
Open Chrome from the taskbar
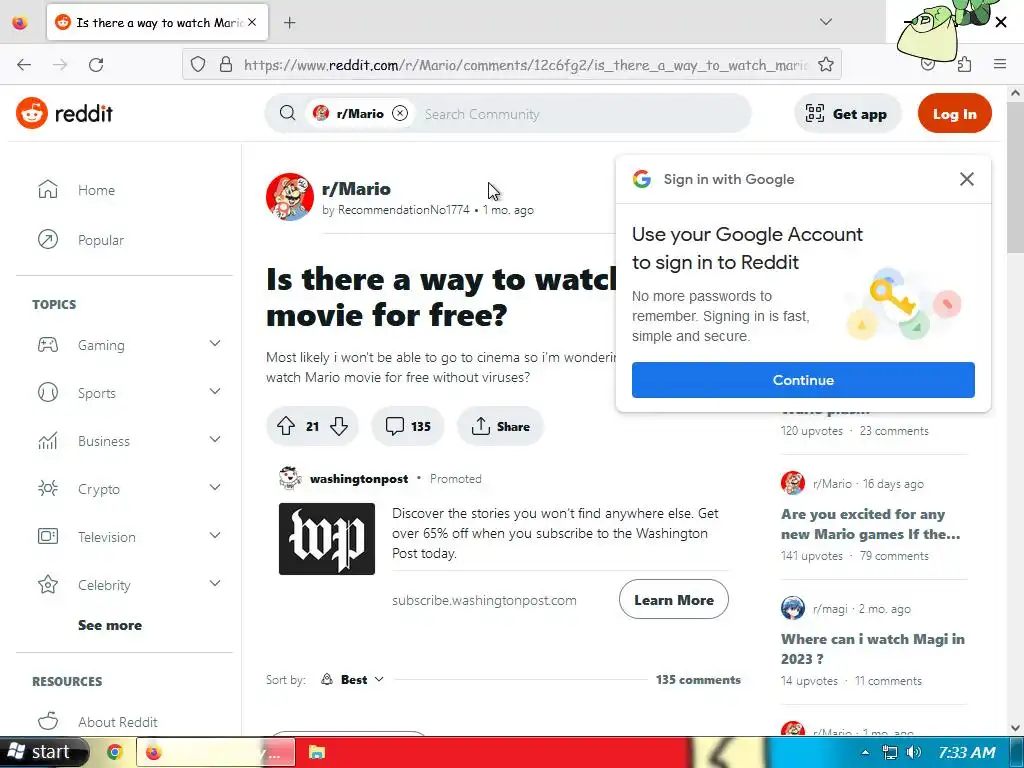114,752
